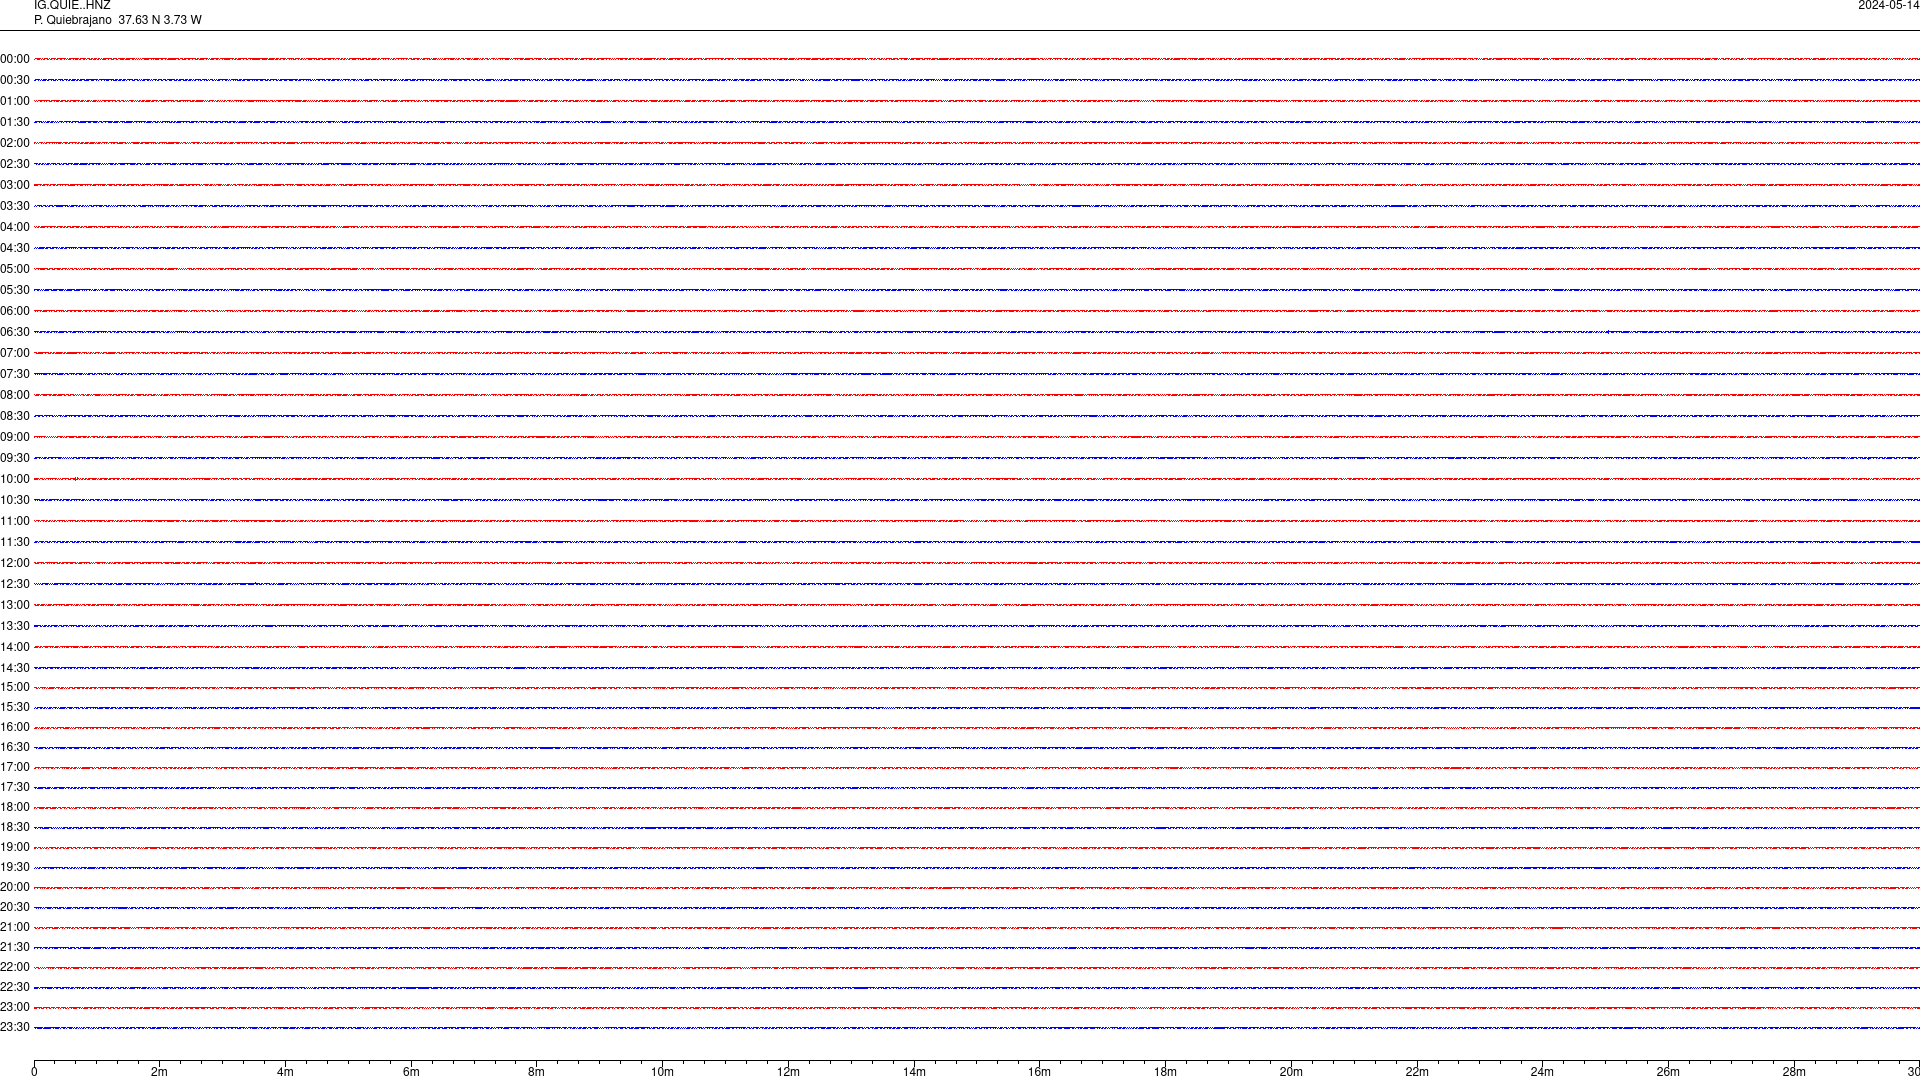1920x1080 pixels.
Task: Select the 17:00 trace time label
Action: (x=15, y=767)
